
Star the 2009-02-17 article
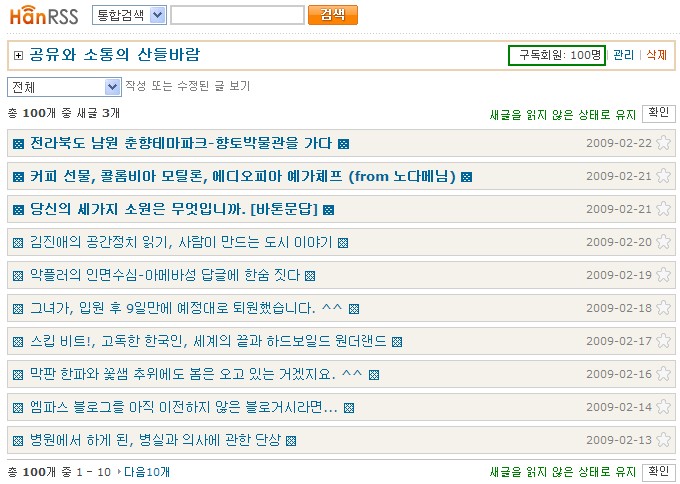point(664,340)
